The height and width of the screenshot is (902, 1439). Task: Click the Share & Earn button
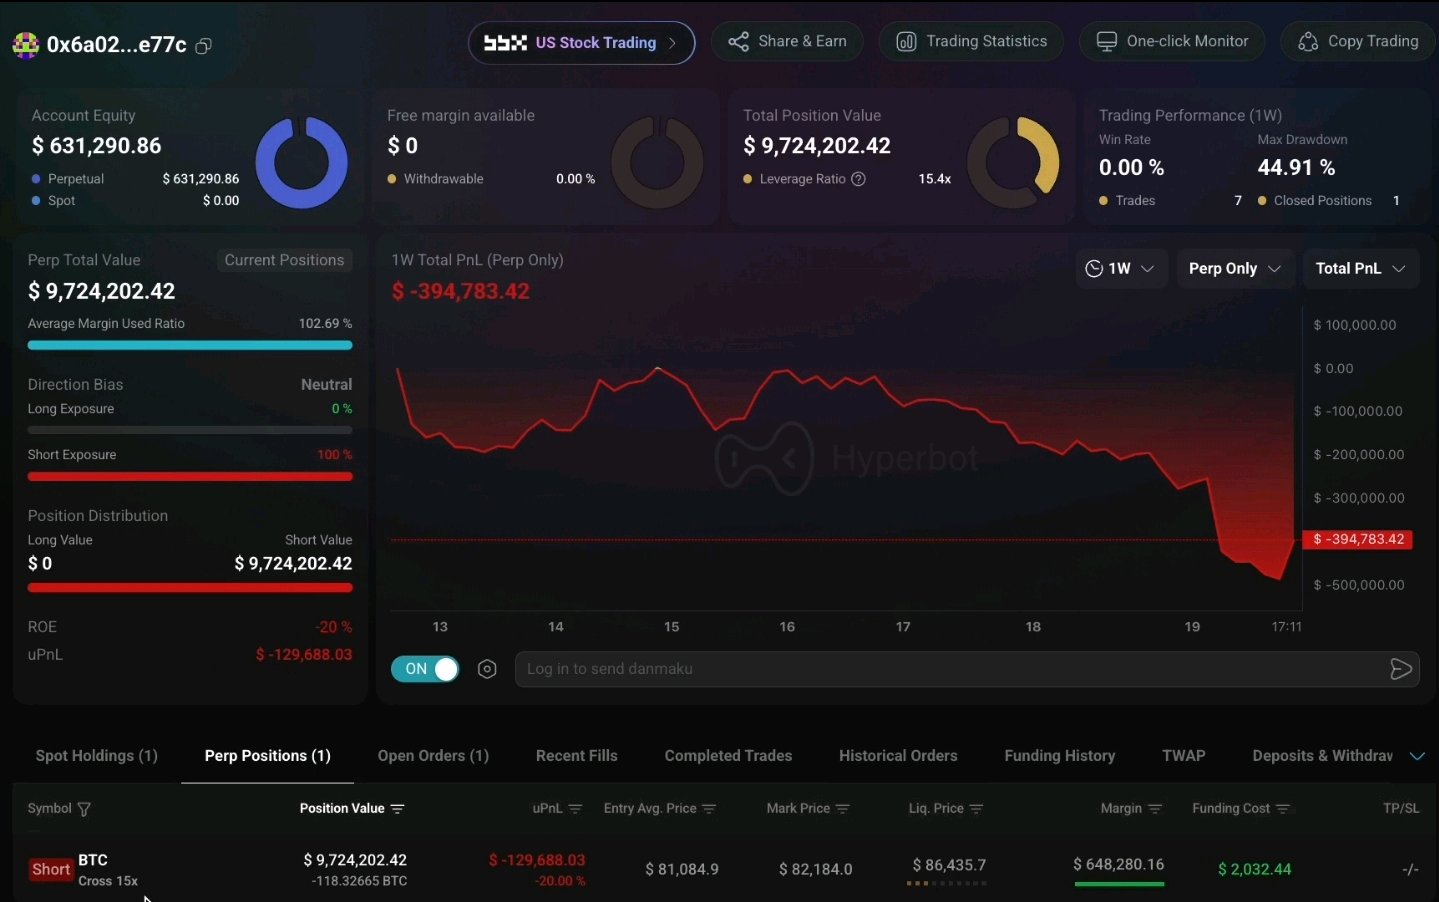(x=787, y=42)
